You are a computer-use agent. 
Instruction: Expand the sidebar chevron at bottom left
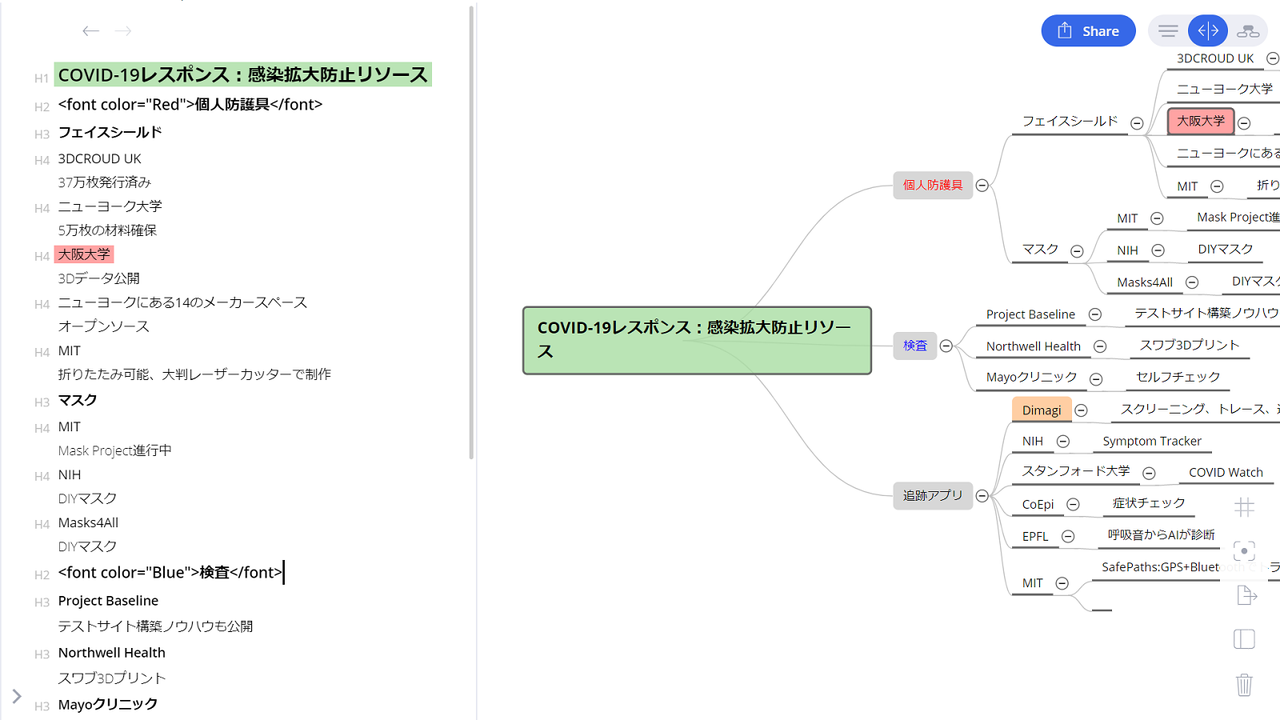tap(17, 696)
